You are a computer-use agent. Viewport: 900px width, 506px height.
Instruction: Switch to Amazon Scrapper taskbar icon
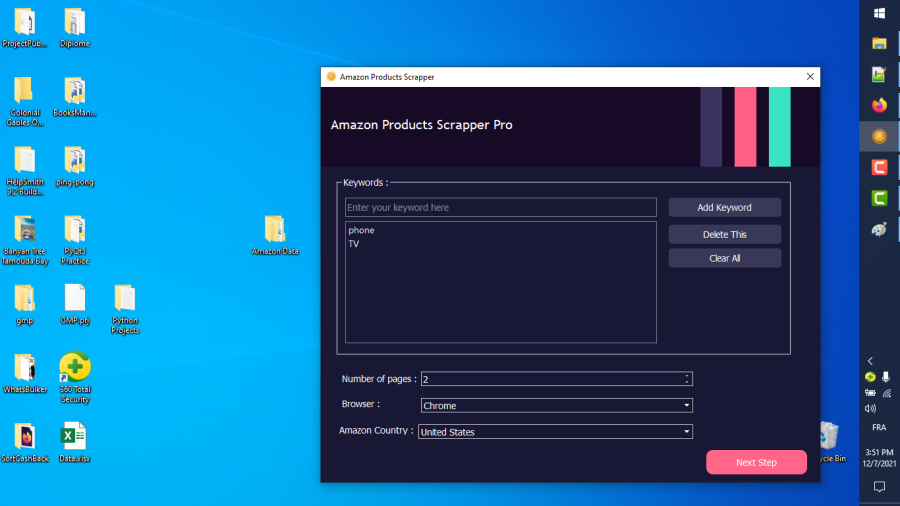879,137
